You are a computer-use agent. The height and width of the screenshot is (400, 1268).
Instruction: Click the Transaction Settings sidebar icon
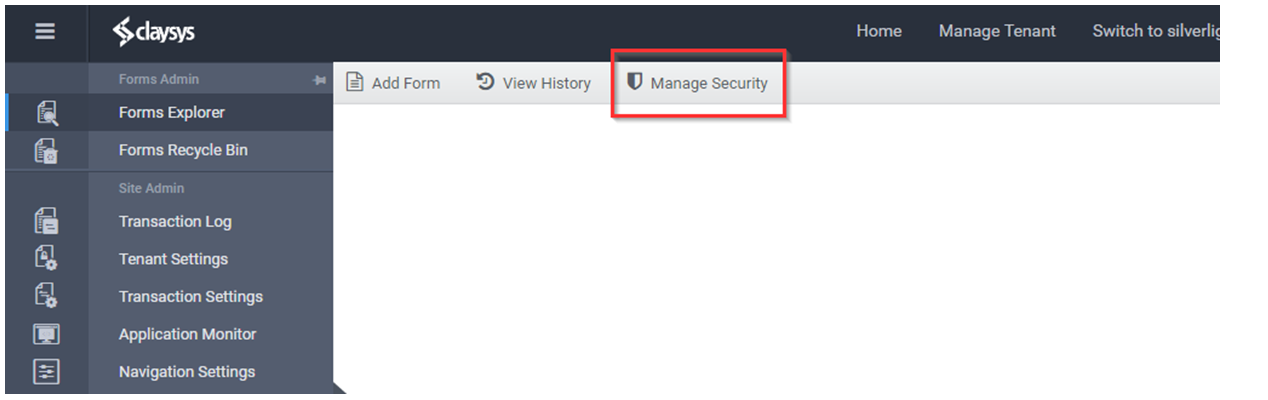46,297
